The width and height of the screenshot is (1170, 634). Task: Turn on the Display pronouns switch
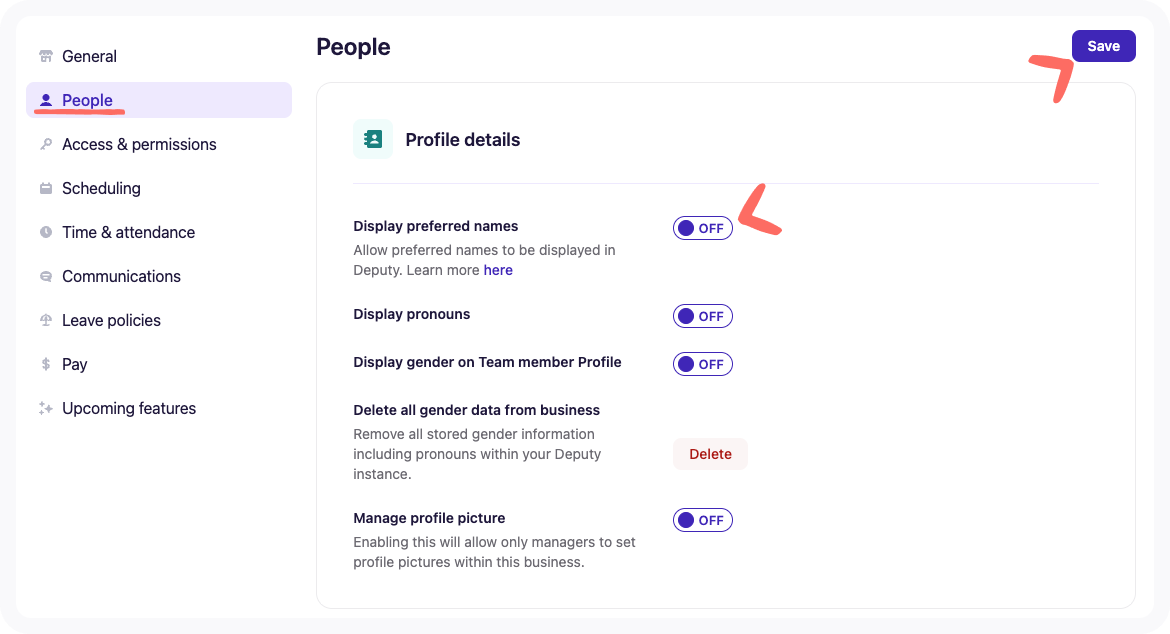coord(703,316)
